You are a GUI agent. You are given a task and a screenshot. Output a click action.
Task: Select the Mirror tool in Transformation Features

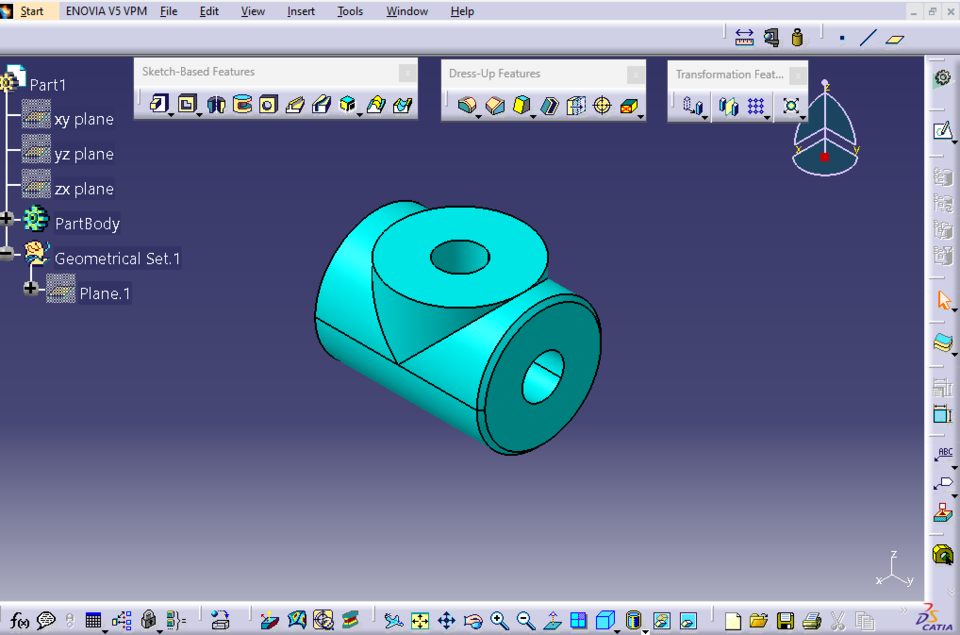point(728,107)
